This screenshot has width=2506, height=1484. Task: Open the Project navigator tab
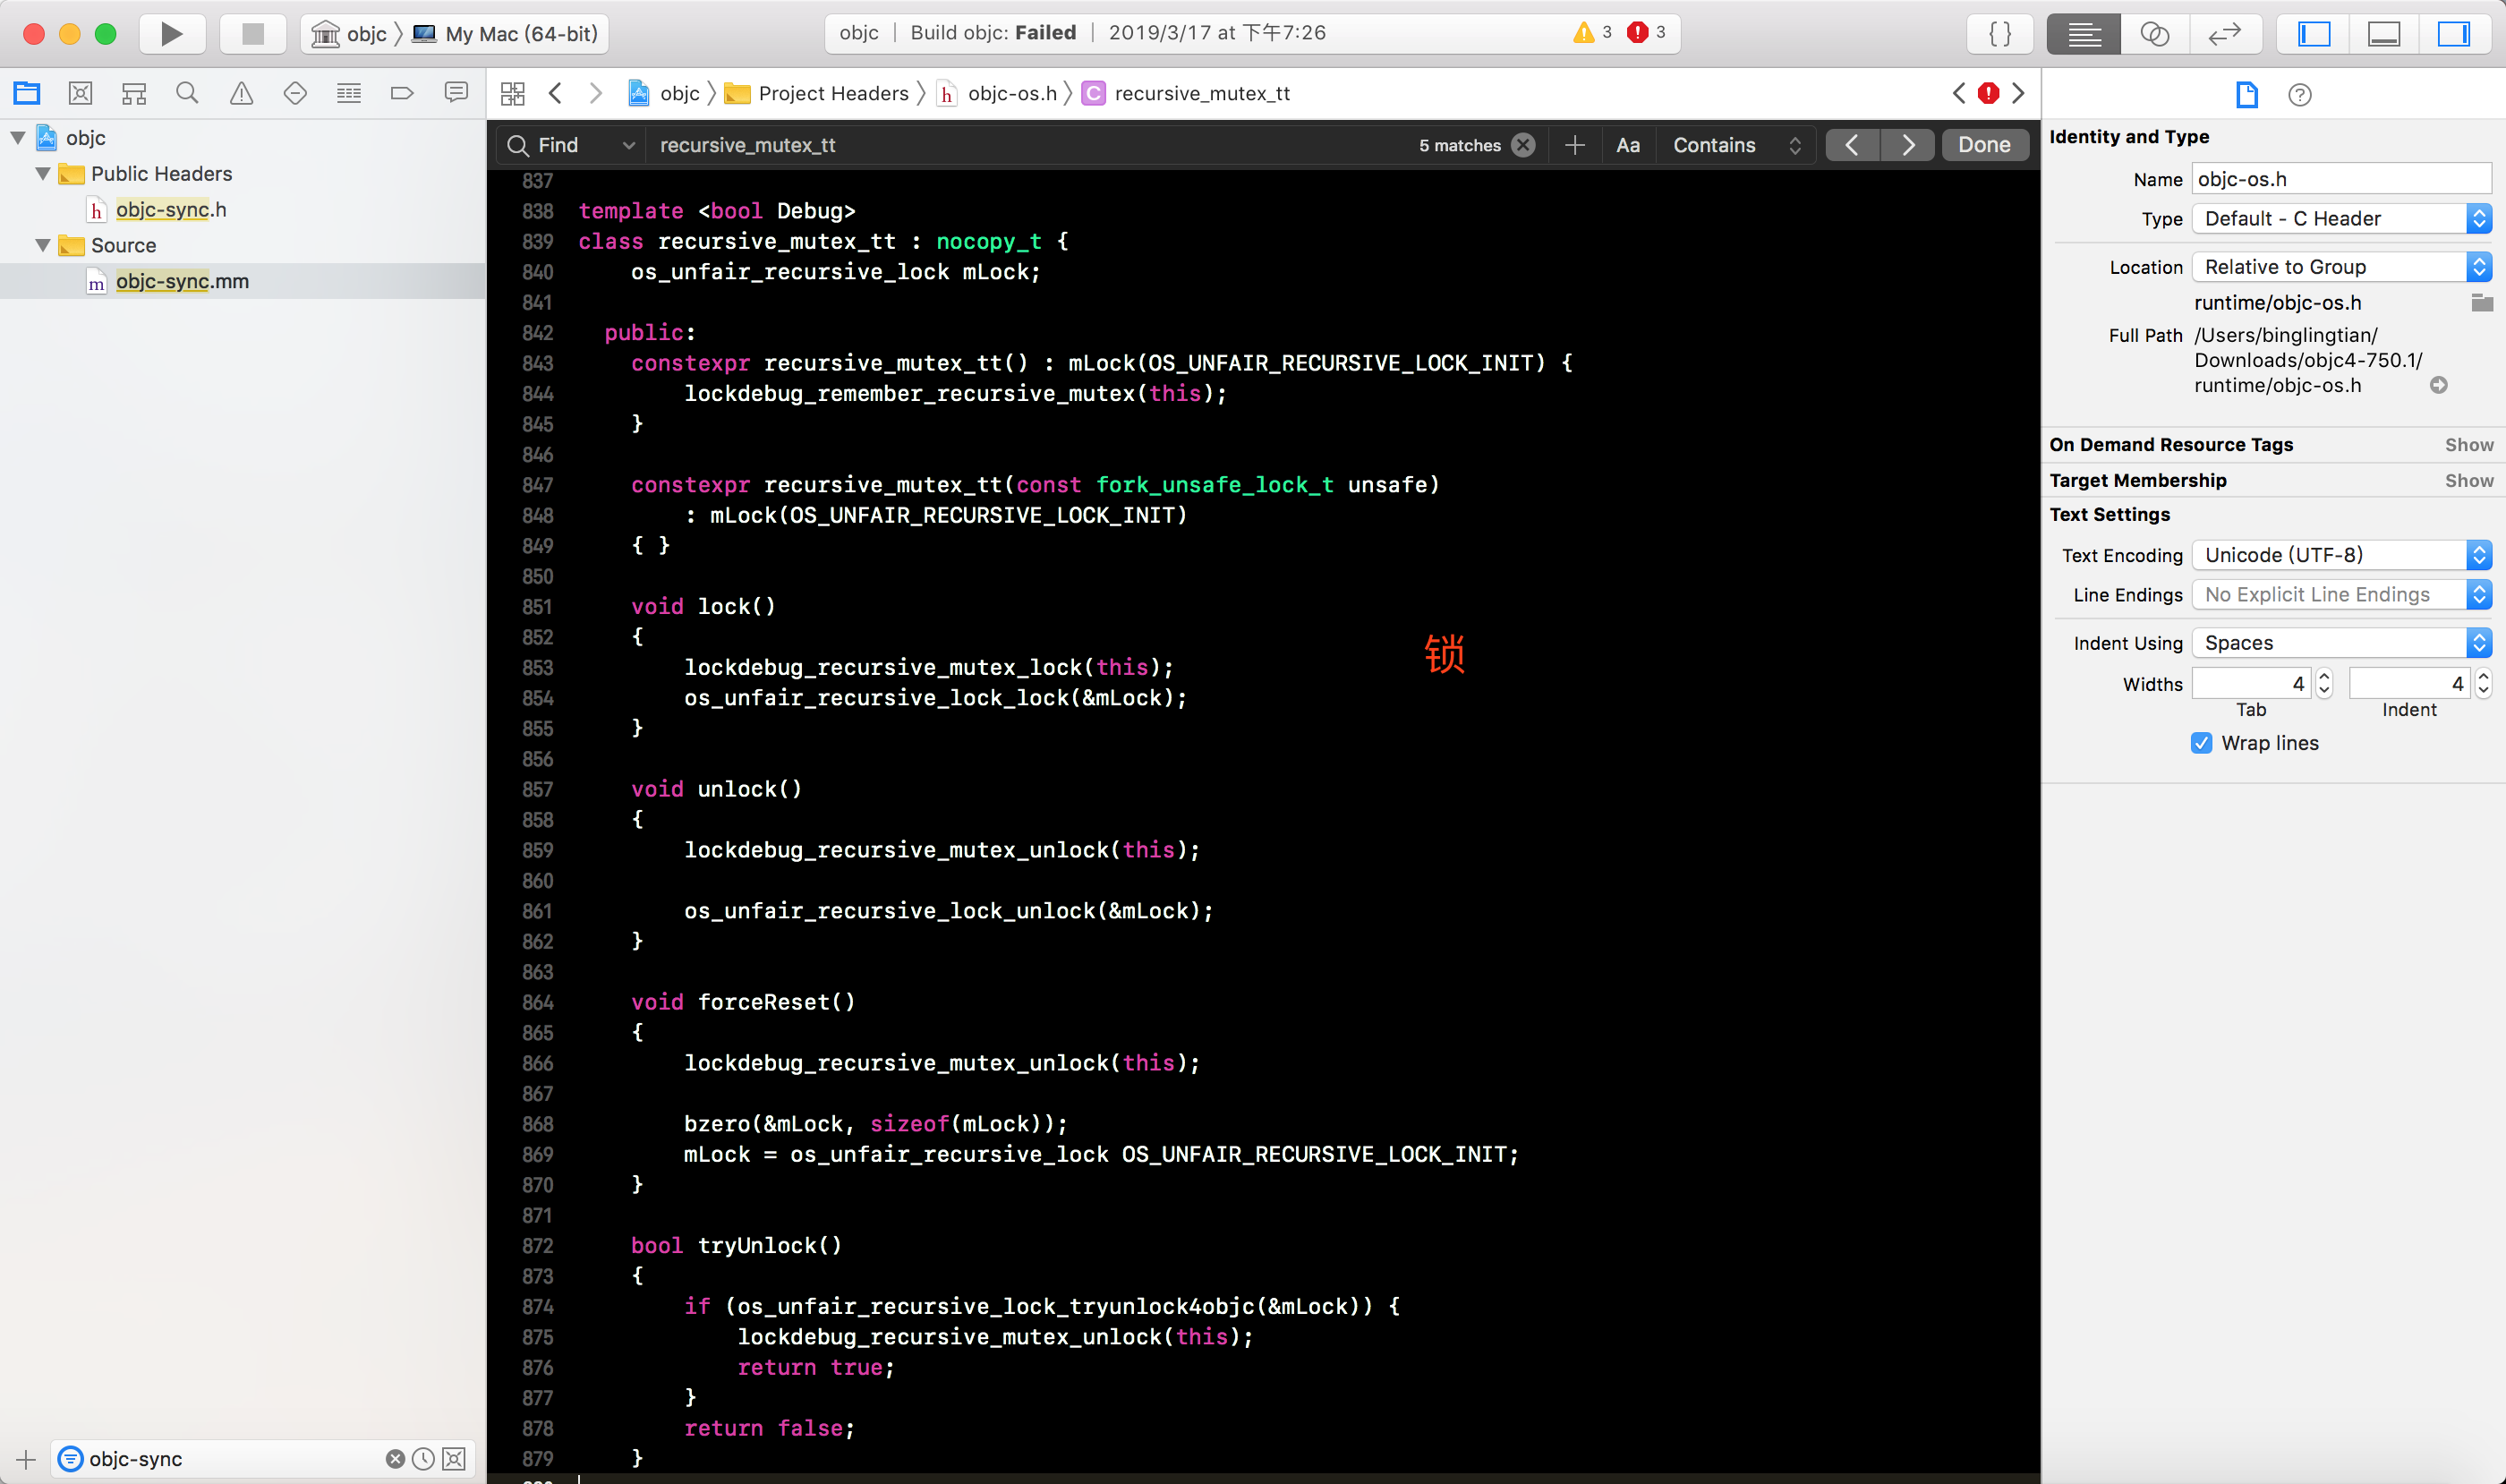tap(27, 93)
